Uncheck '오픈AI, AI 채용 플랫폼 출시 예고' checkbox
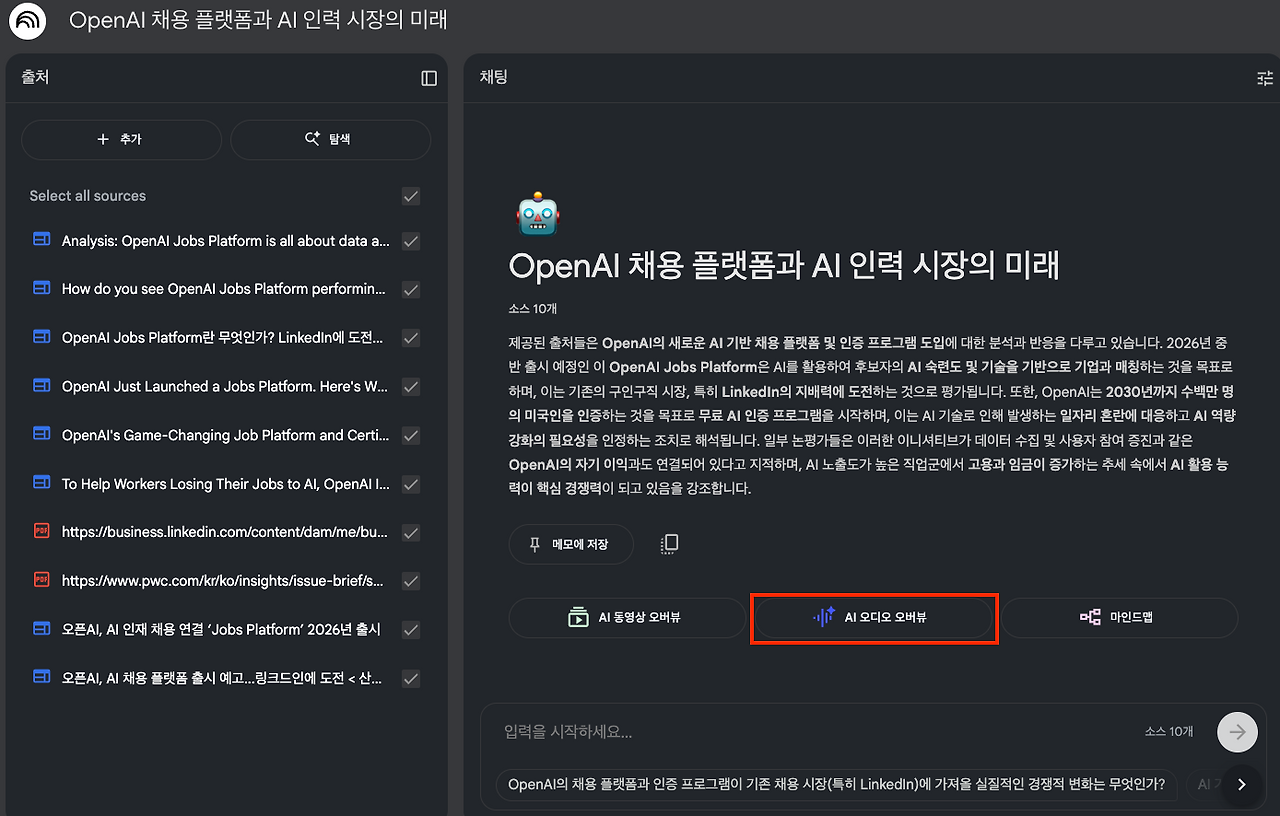Viewport: 1280px width, 816px height. (410, 679)
